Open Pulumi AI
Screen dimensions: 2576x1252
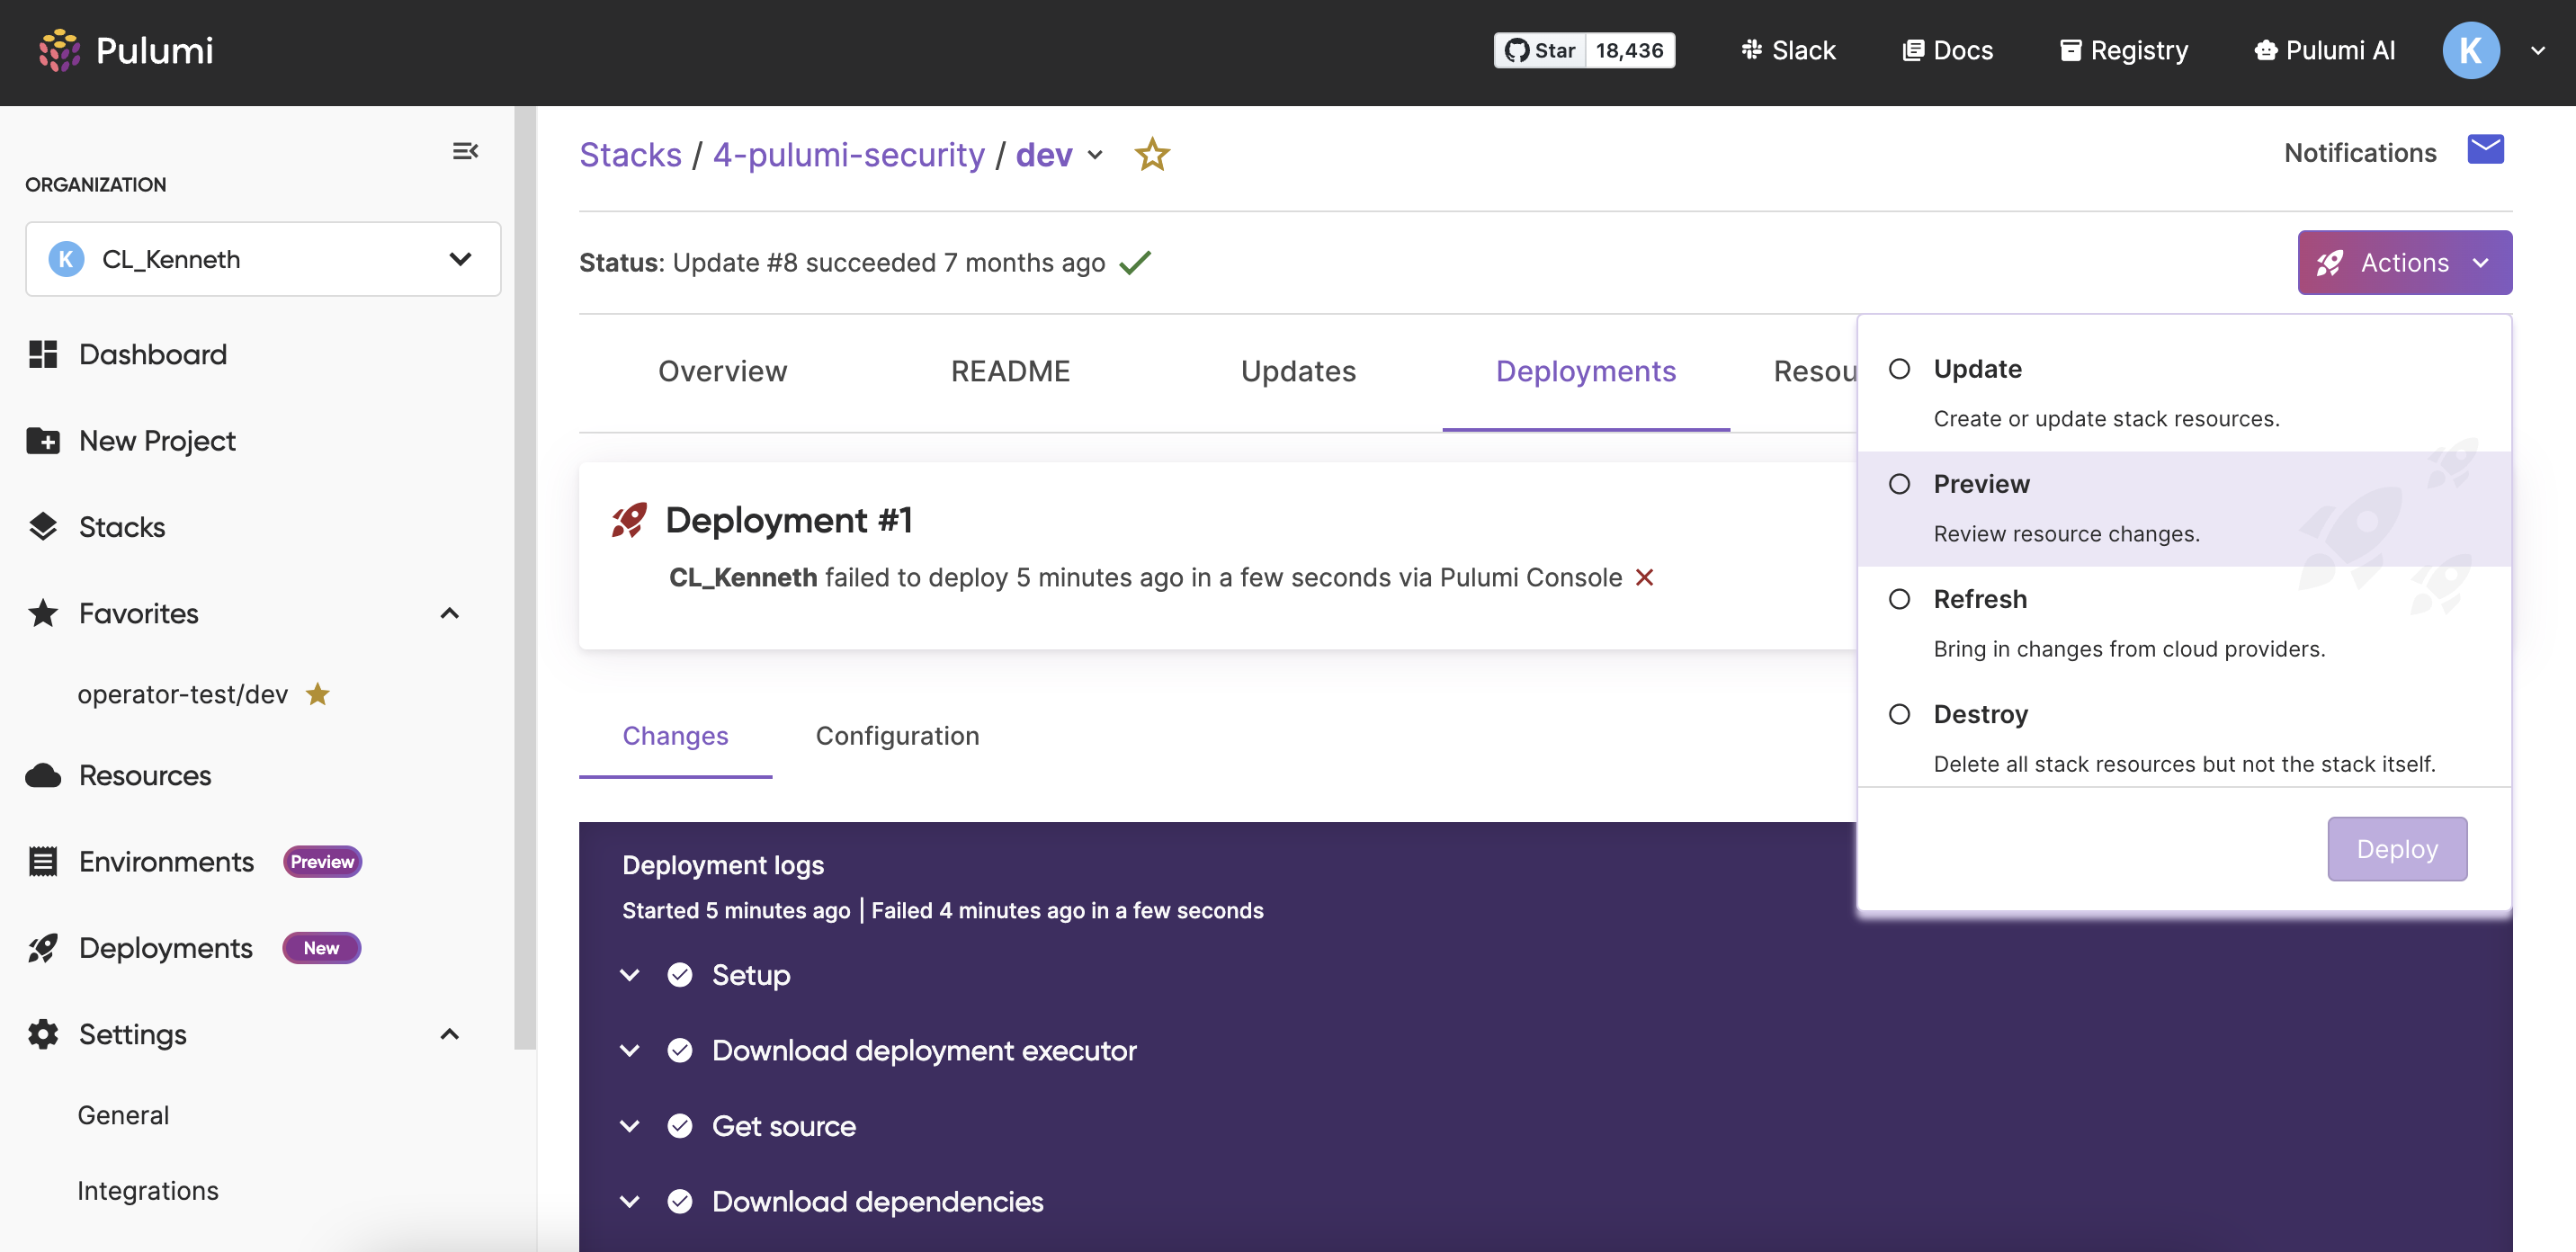(x=2324, y=50)
